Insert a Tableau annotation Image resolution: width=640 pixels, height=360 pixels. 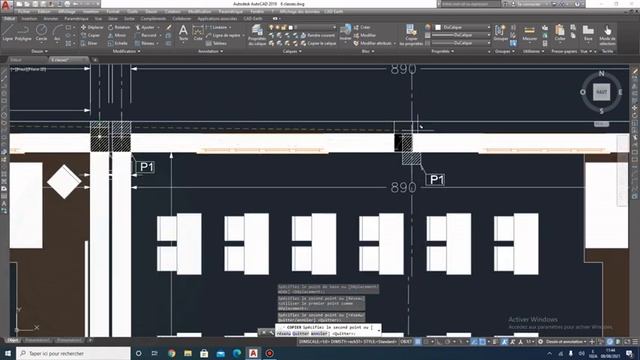216,43
